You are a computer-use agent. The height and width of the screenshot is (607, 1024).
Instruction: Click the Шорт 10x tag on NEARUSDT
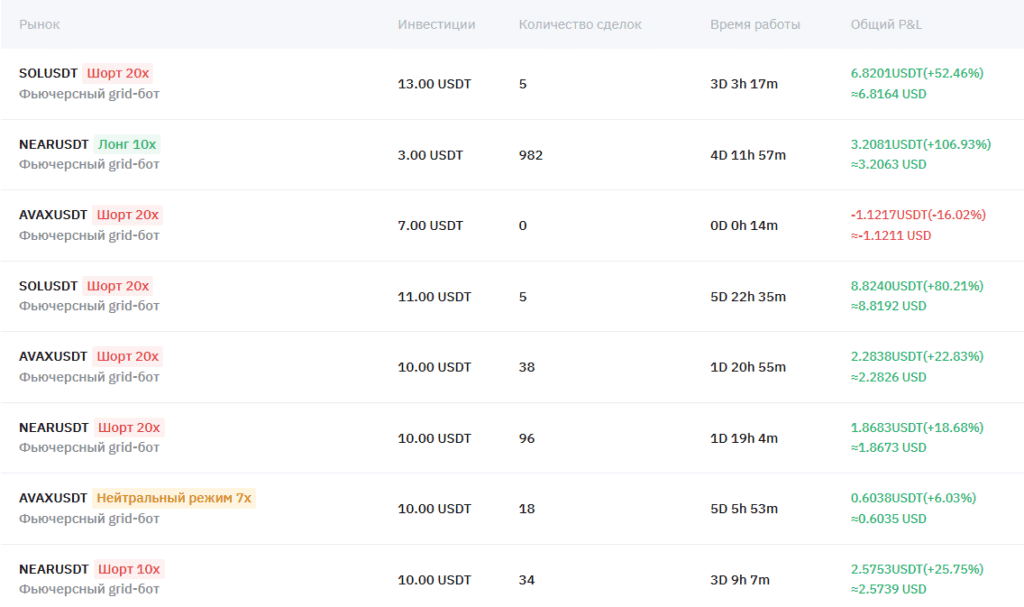[129, 569]
